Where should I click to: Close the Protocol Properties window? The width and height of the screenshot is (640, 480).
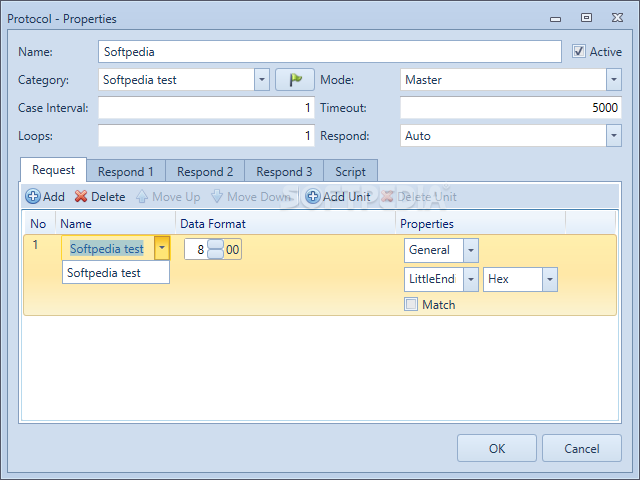point(617,18)
